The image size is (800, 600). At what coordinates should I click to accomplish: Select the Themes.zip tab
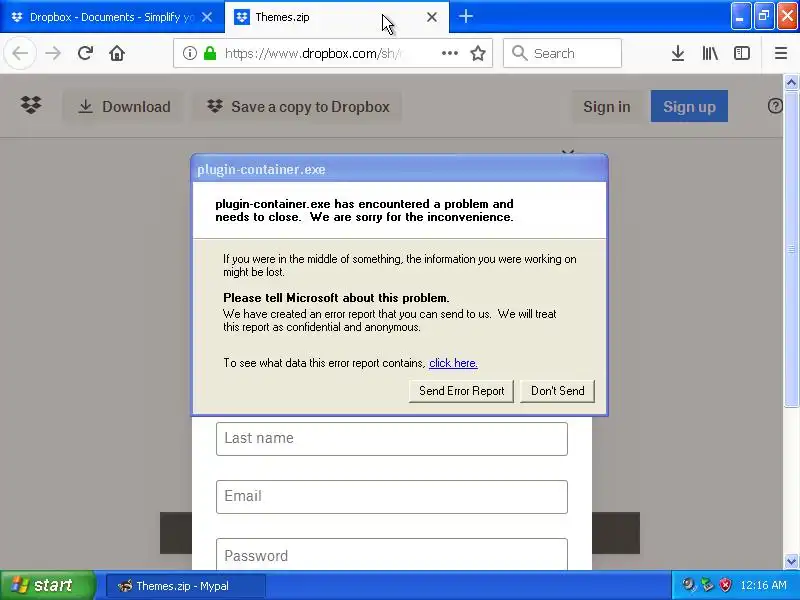click(x=337, y=17)
